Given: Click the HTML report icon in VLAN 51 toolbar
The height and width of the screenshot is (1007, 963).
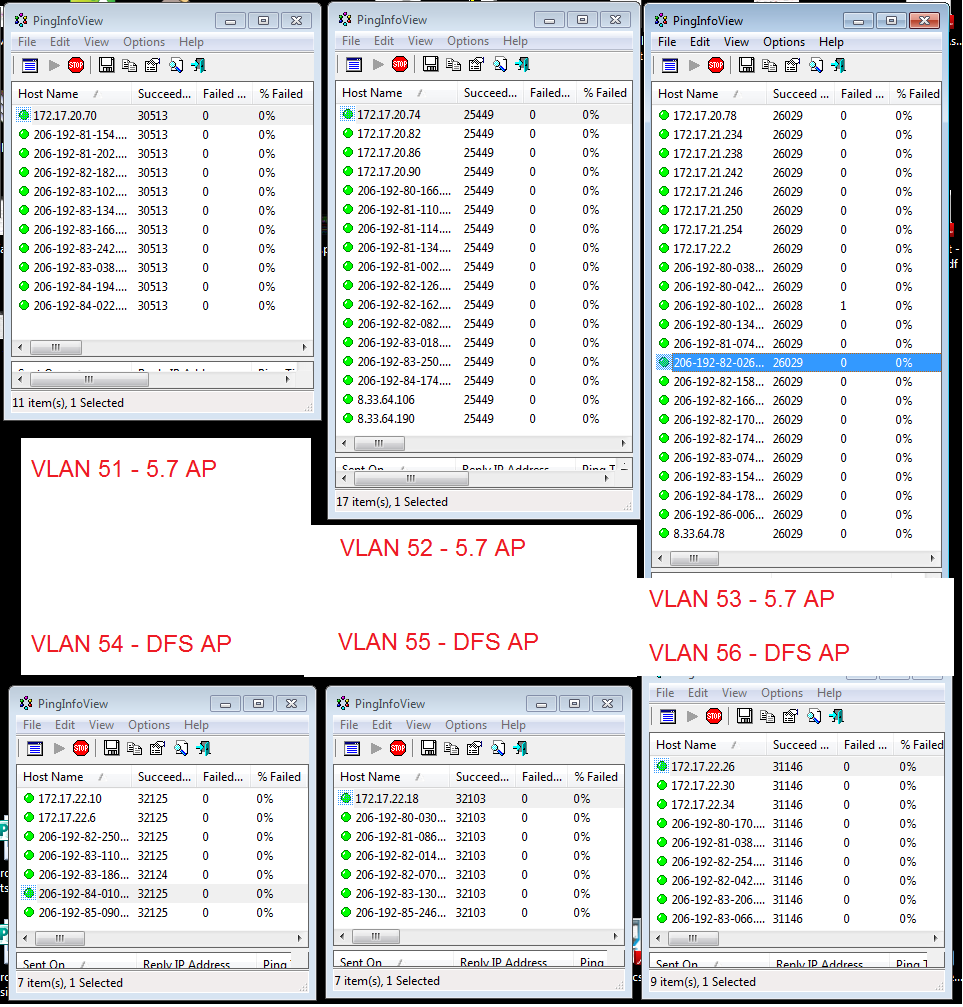Looking at the screenshot, I should (x=28, y=65).
